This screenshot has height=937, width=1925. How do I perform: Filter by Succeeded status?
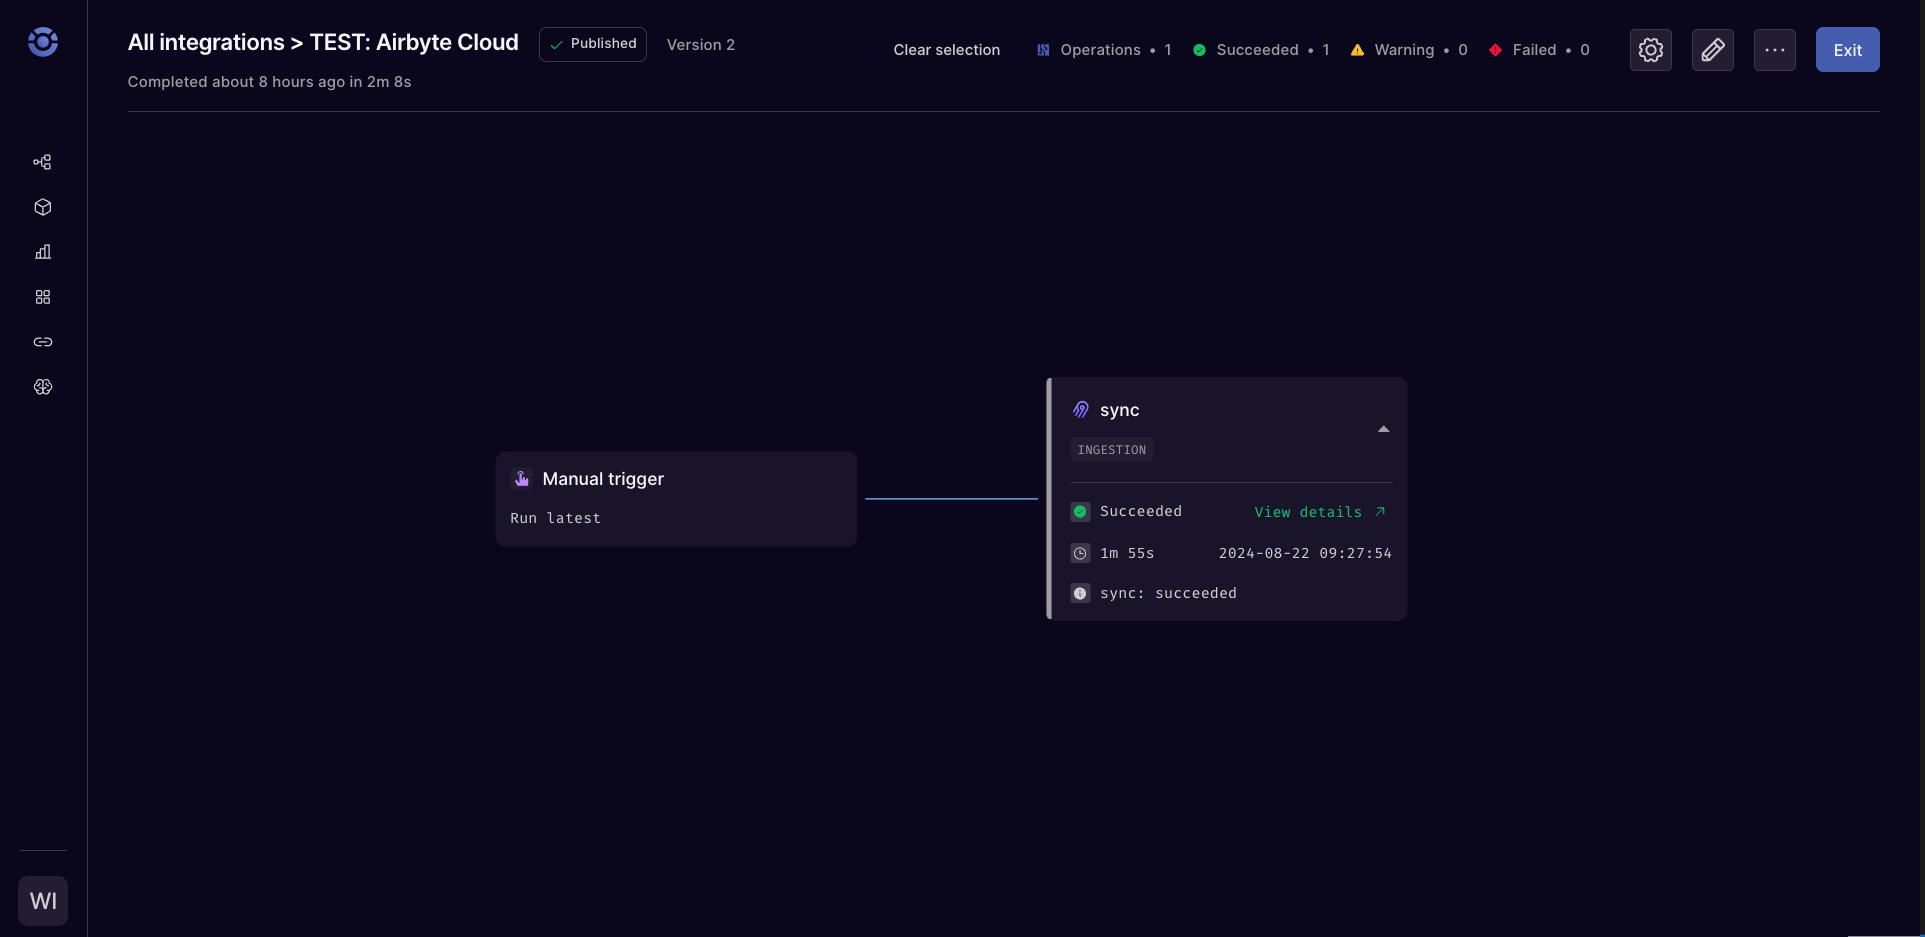coord(1260,50)
